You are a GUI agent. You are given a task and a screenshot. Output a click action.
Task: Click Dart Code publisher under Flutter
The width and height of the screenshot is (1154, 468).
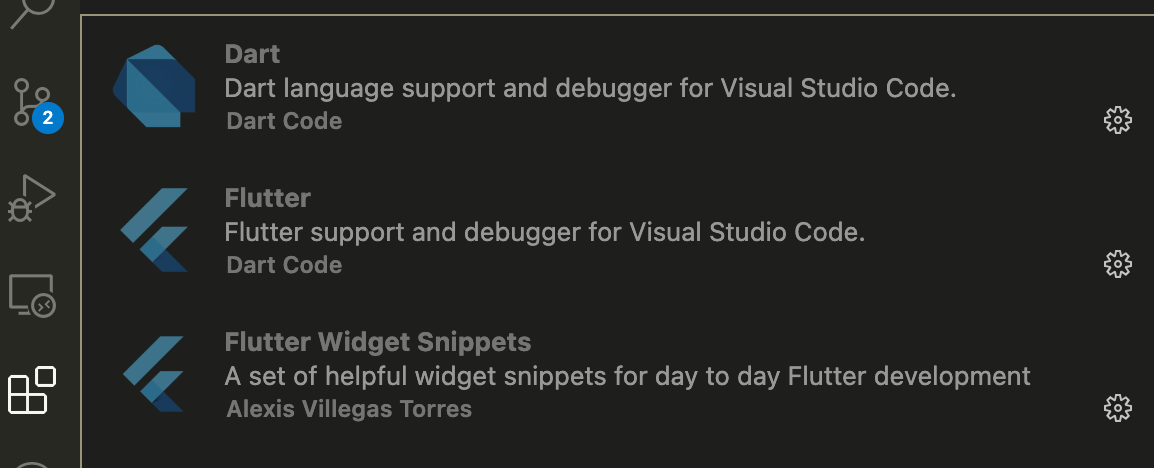pyautogui.click(x=284, y=265)
